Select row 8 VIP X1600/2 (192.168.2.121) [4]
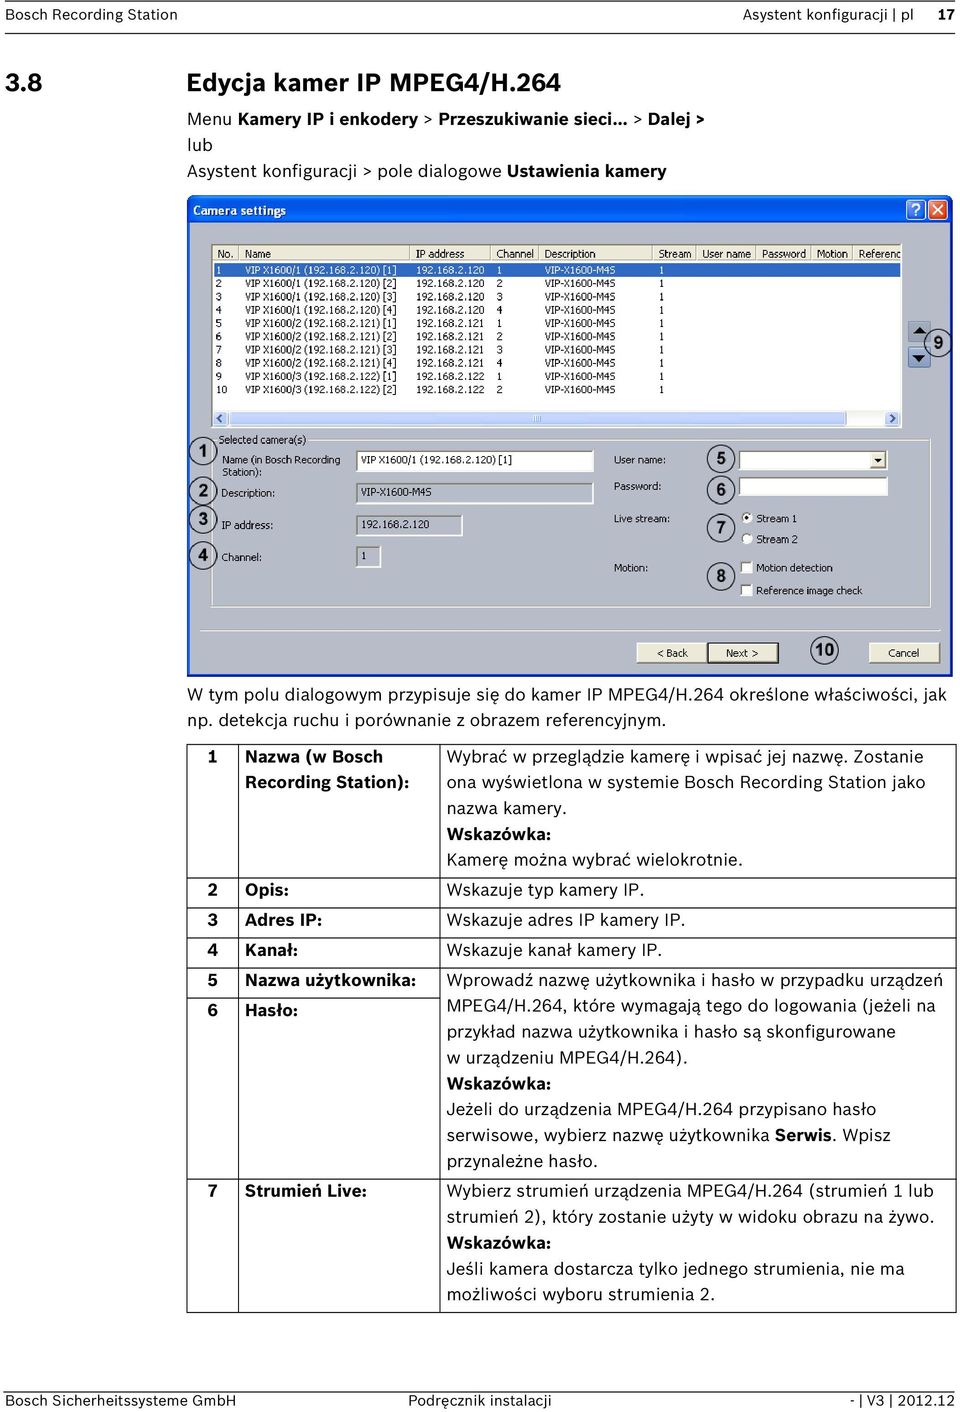The height and width of the screenshot is (1412, 960). pyautogui.click(x=557, y=363)
